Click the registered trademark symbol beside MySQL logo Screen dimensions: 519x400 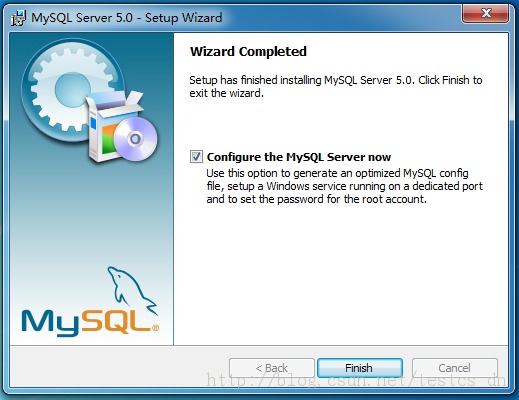click(155, 328)
